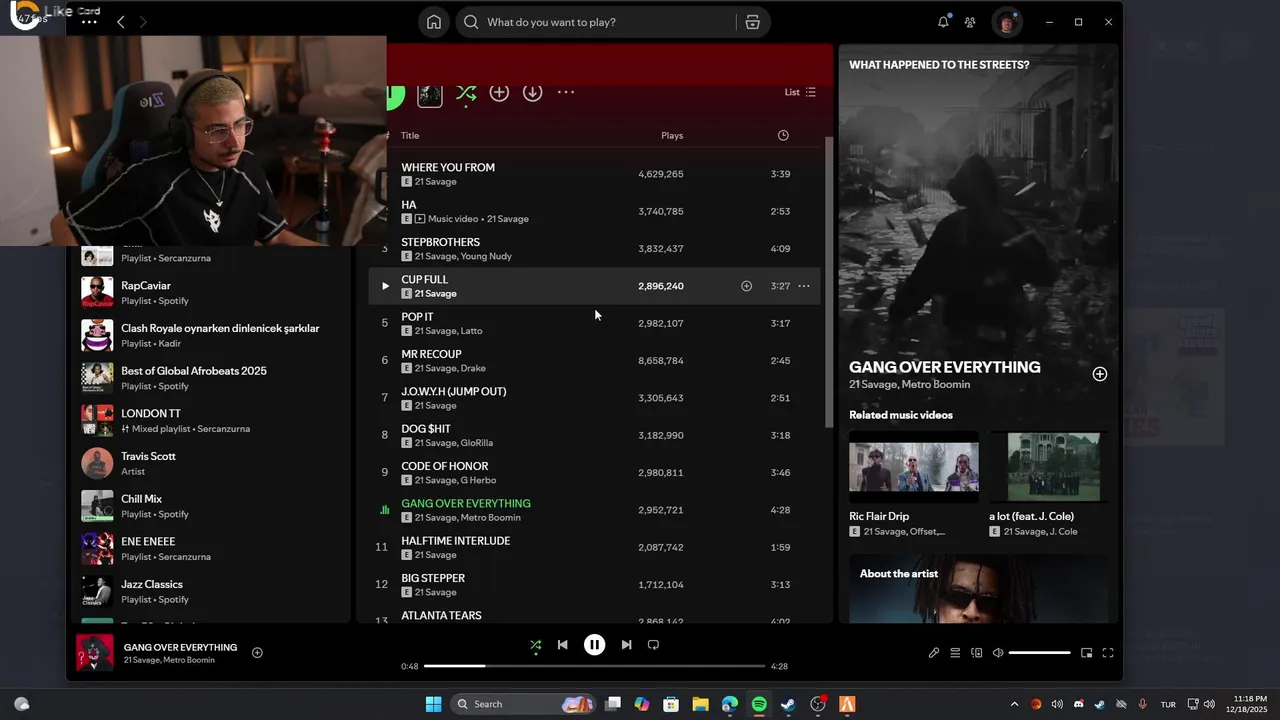Open Jazz Classics playlist
The height and width of the screenshot is (720, 1280).
(x=209, y=591)
